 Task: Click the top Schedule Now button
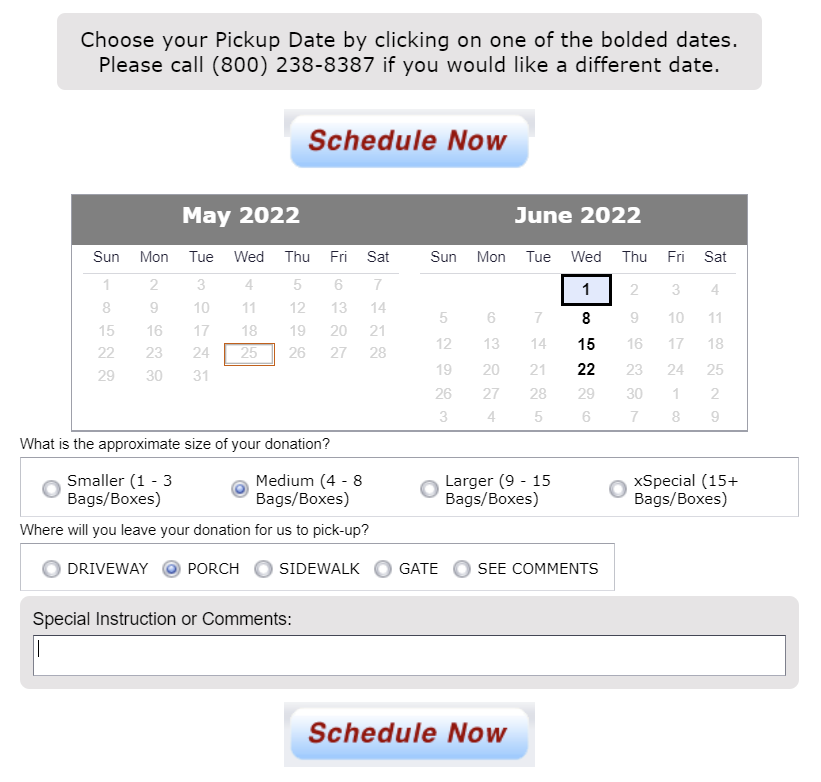(x=409, y=140)
